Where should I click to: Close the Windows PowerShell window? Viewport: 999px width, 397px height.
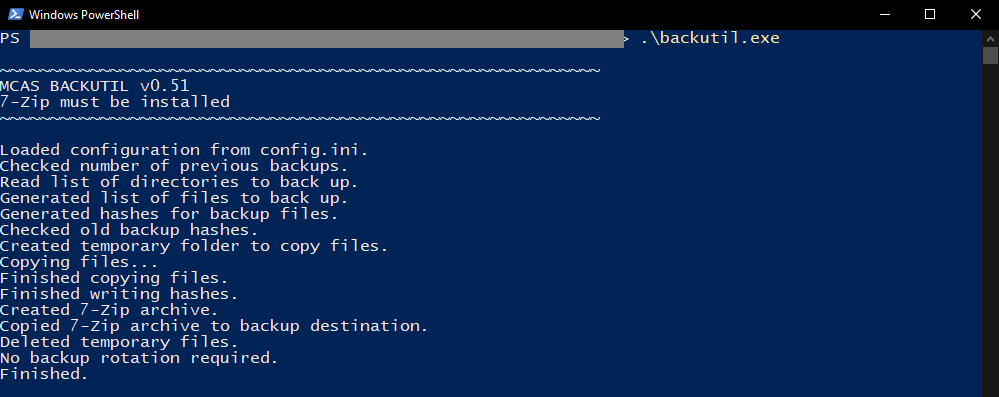coord(975,14)
